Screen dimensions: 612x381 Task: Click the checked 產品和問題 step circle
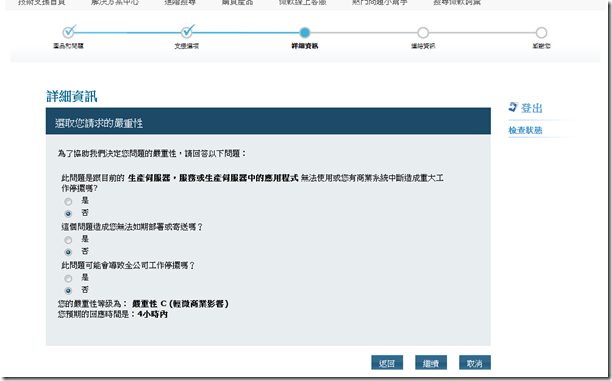tap(69, 32)
